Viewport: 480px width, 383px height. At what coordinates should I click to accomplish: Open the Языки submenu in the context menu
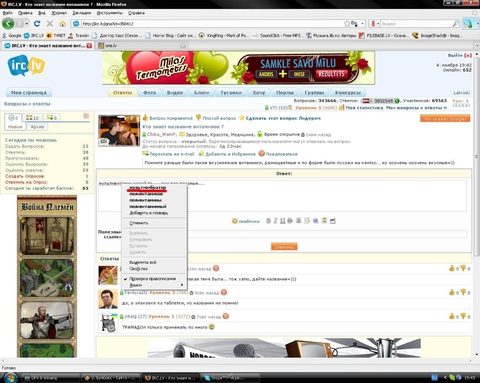154,285
